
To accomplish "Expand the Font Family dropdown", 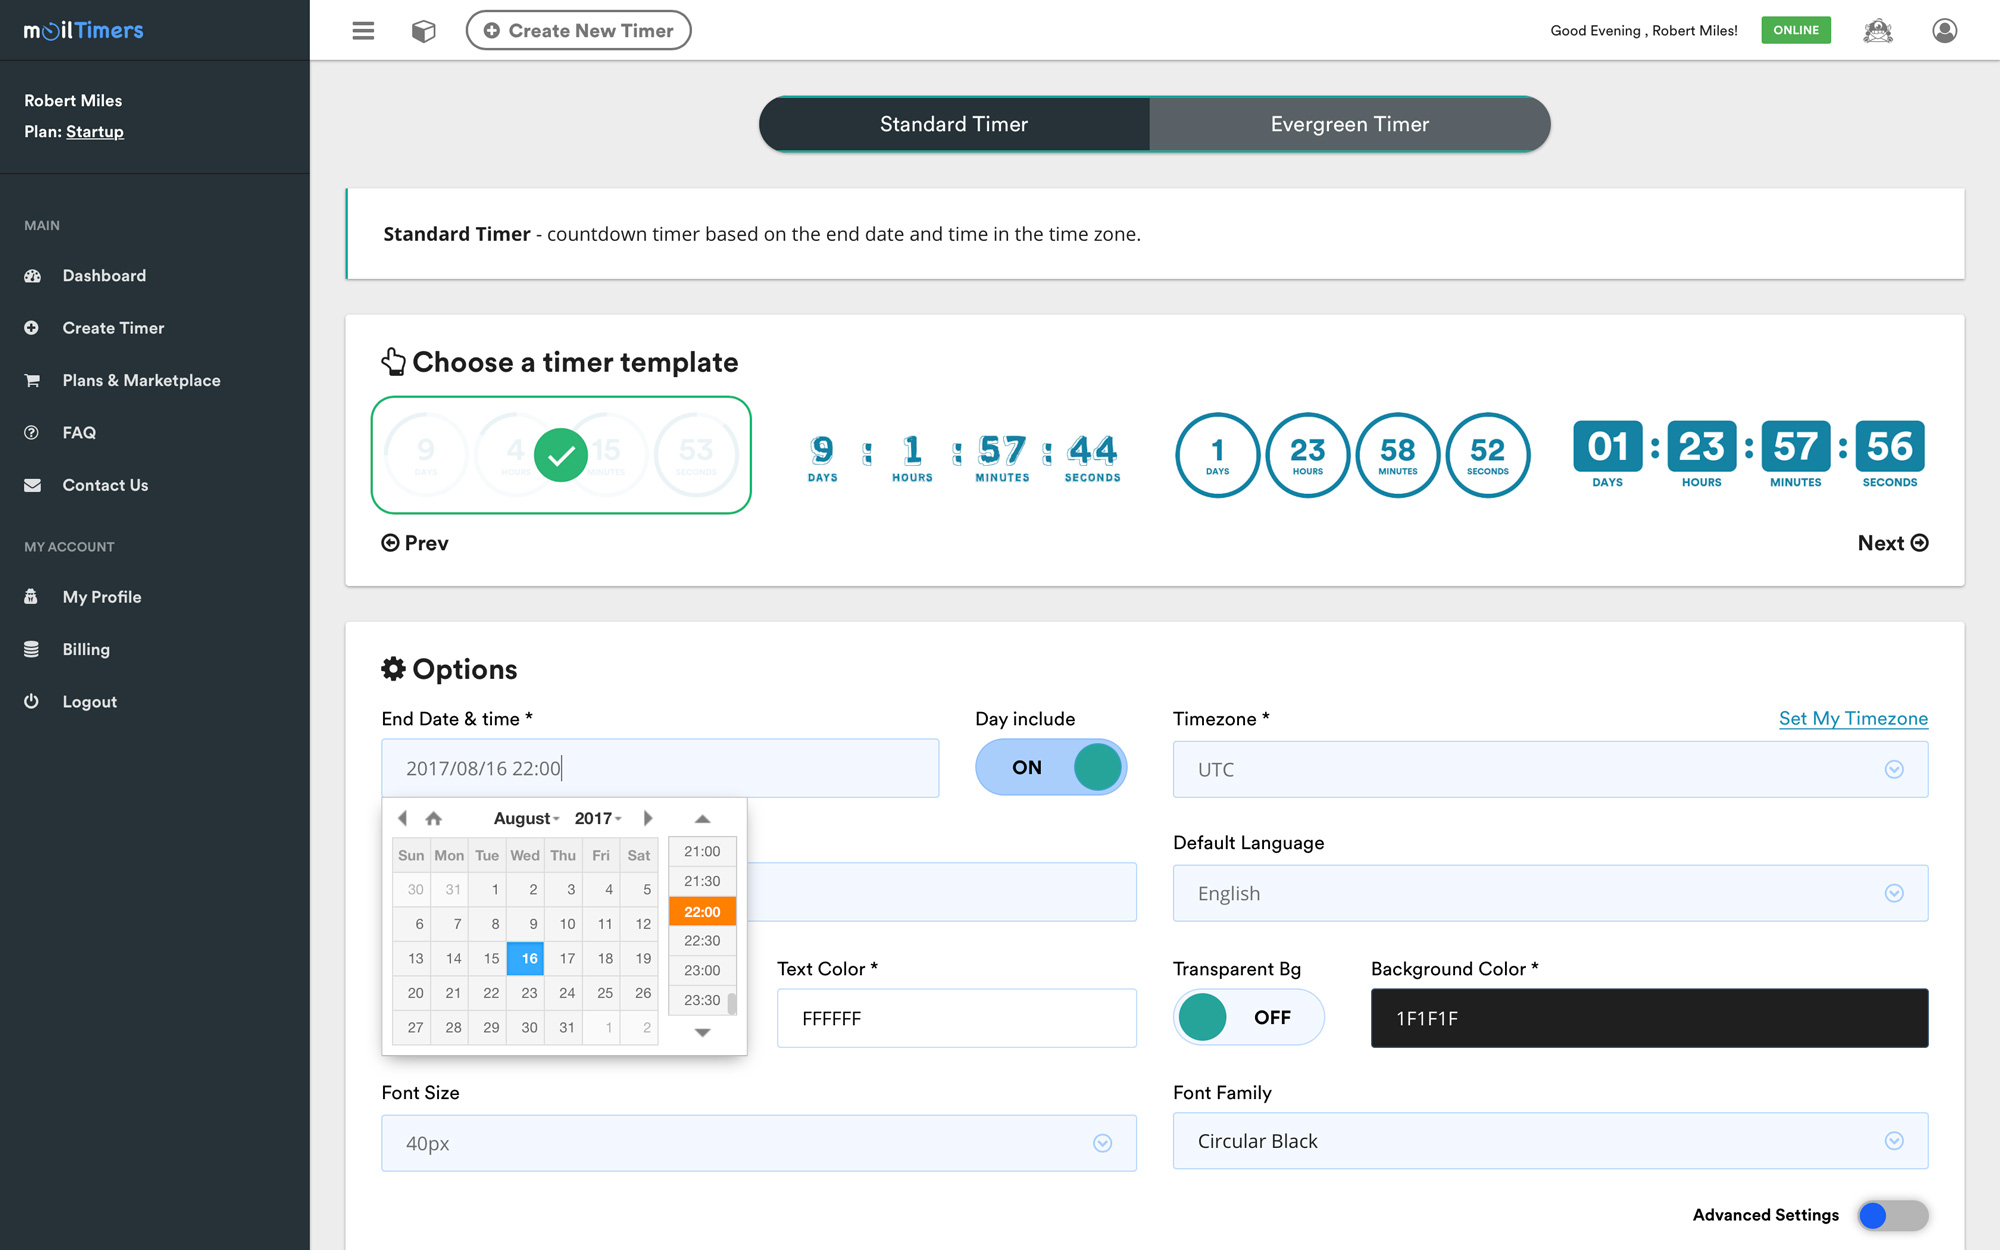I will (1549, 1141).
